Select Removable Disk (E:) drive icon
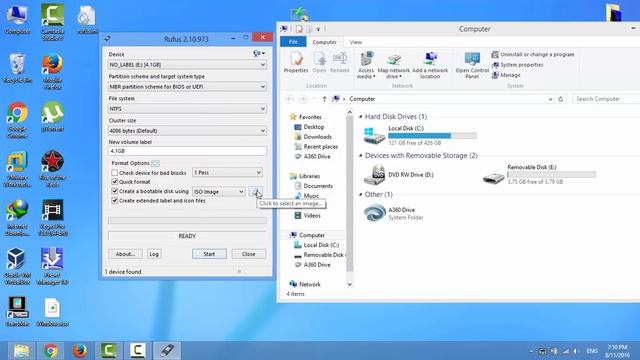This screenshot has width=640, height=360. [493, 178]
